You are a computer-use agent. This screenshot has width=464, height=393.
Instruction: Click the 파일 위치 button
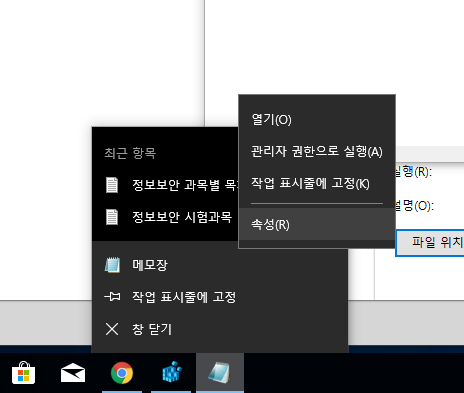click(x=430, y=242)
